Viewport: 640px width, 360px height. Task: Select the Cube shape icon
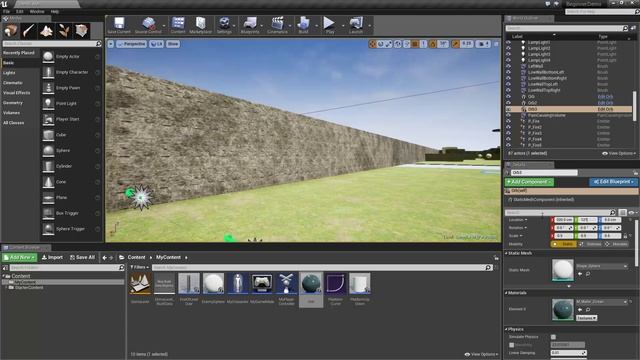tap(48, 135)
